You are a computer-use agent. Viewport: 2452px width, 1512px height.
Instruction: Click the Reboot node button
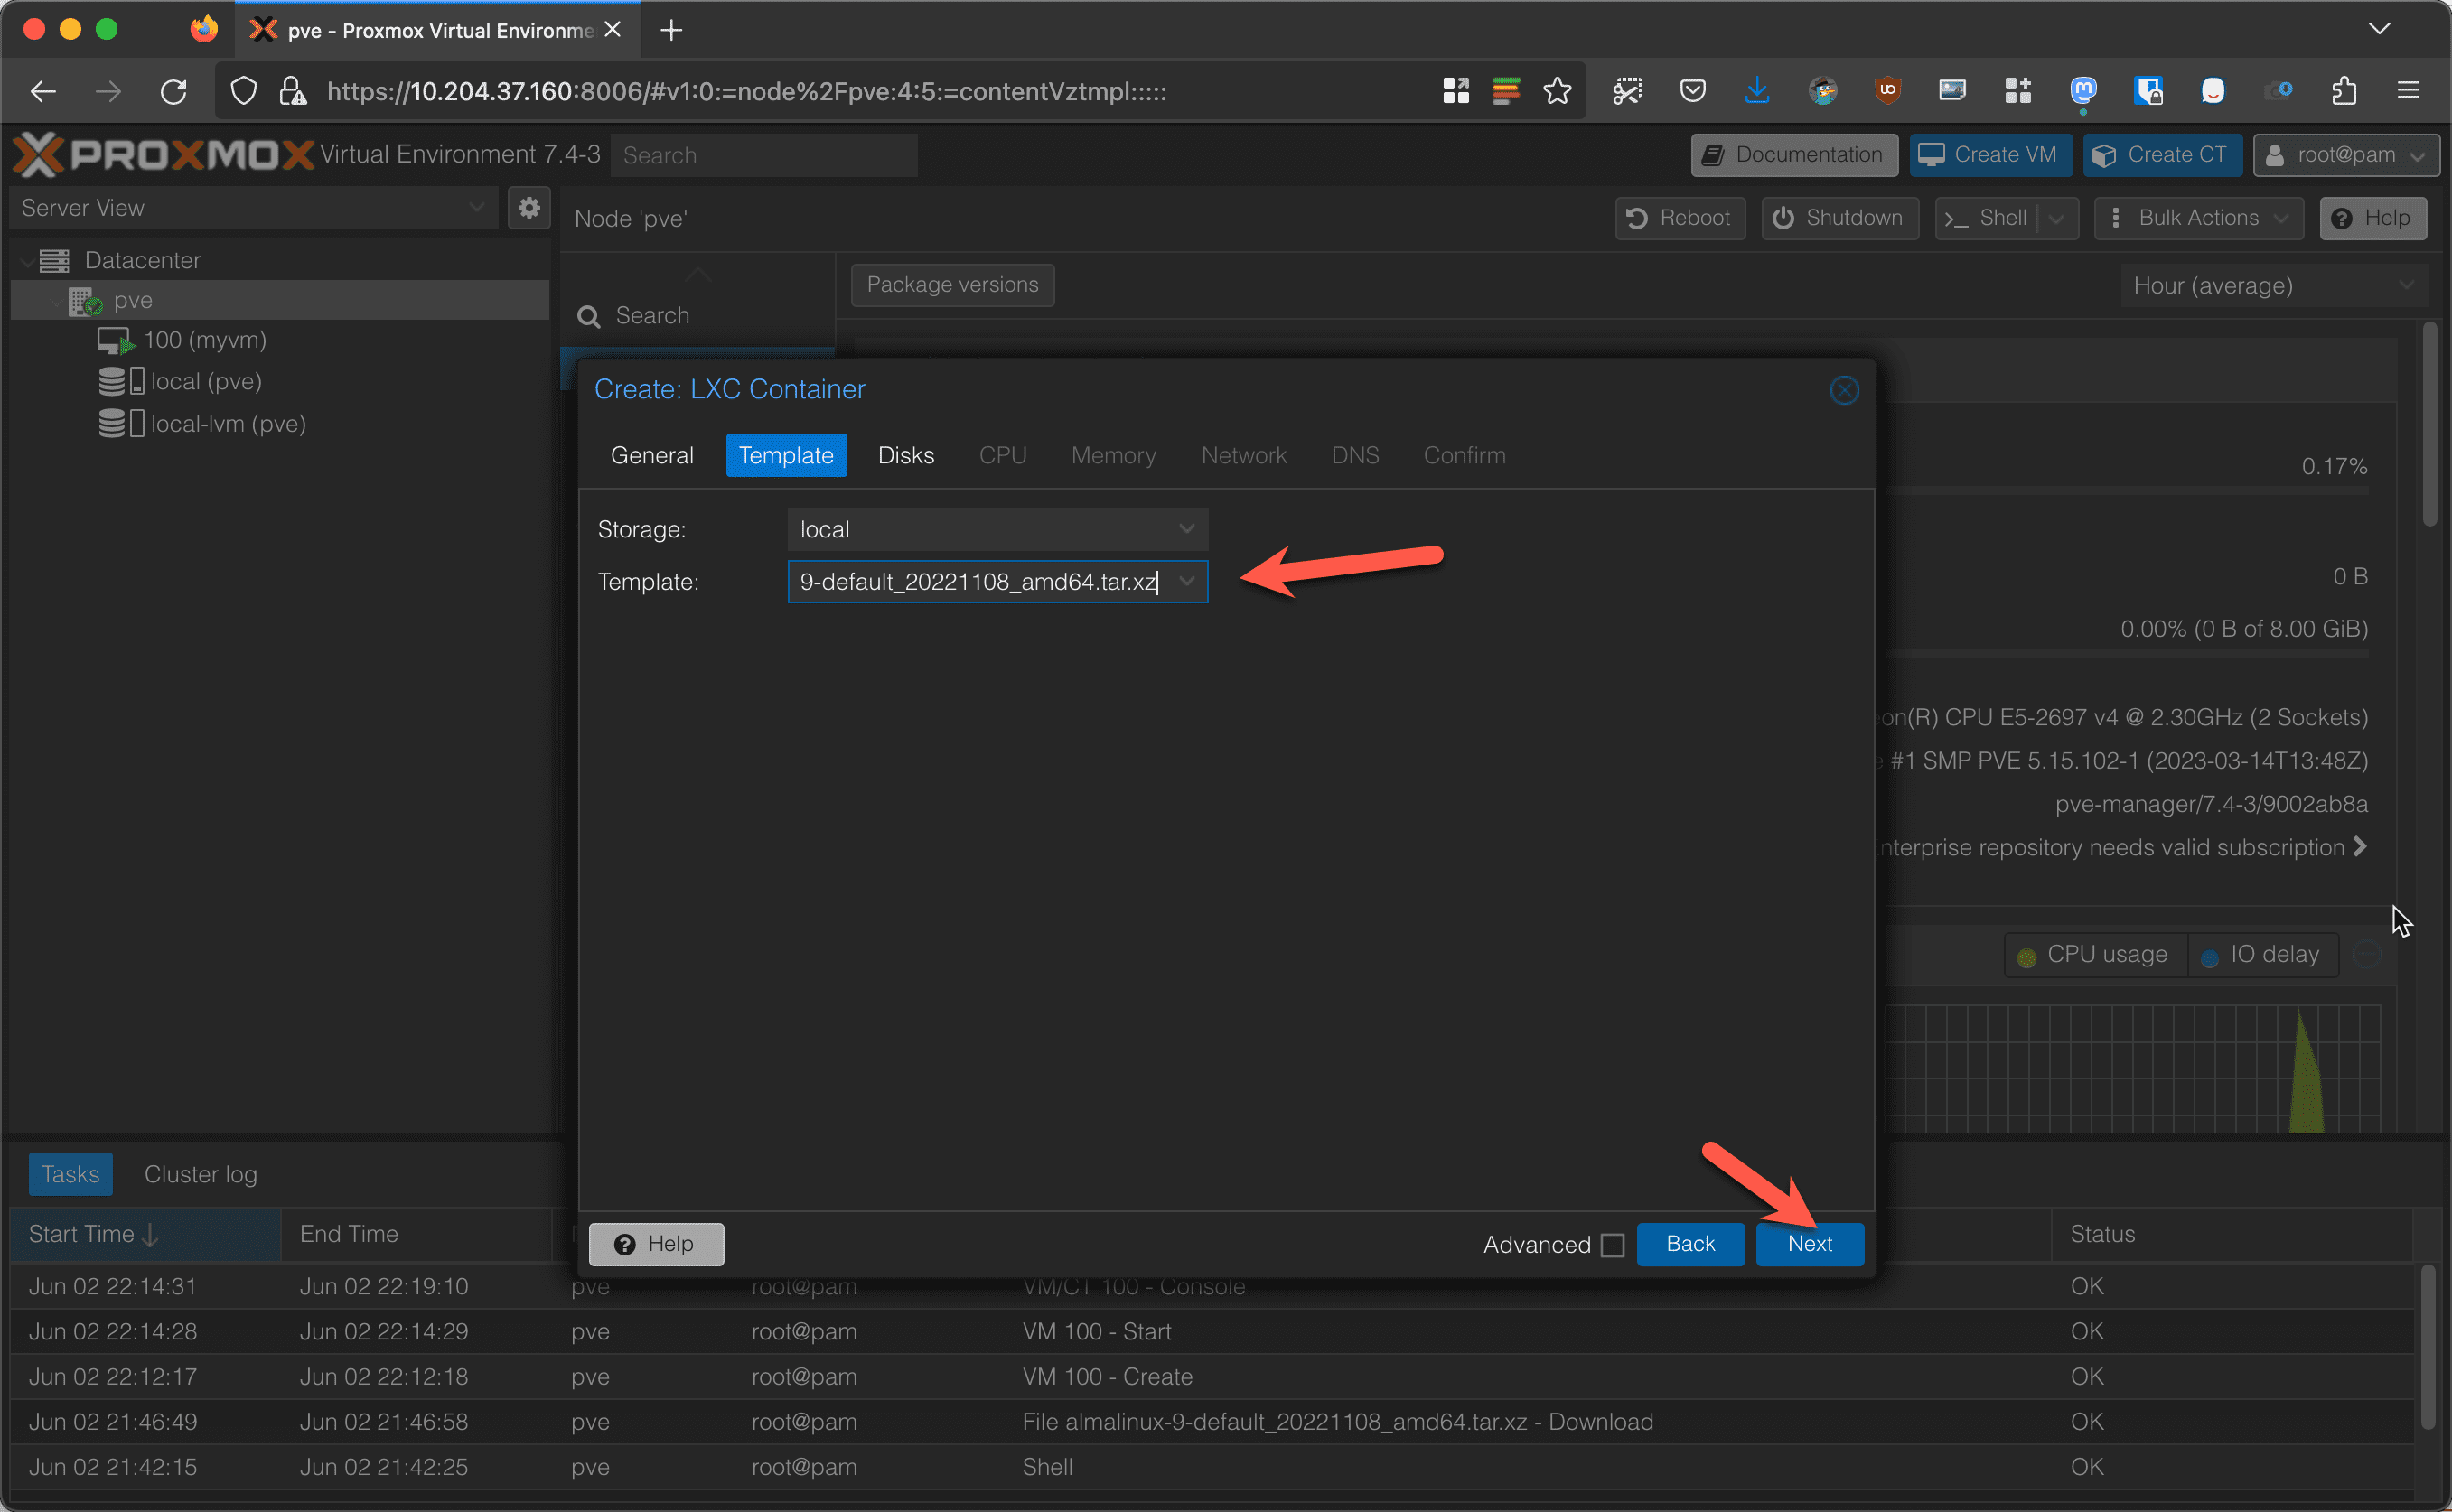(1680, 218)
